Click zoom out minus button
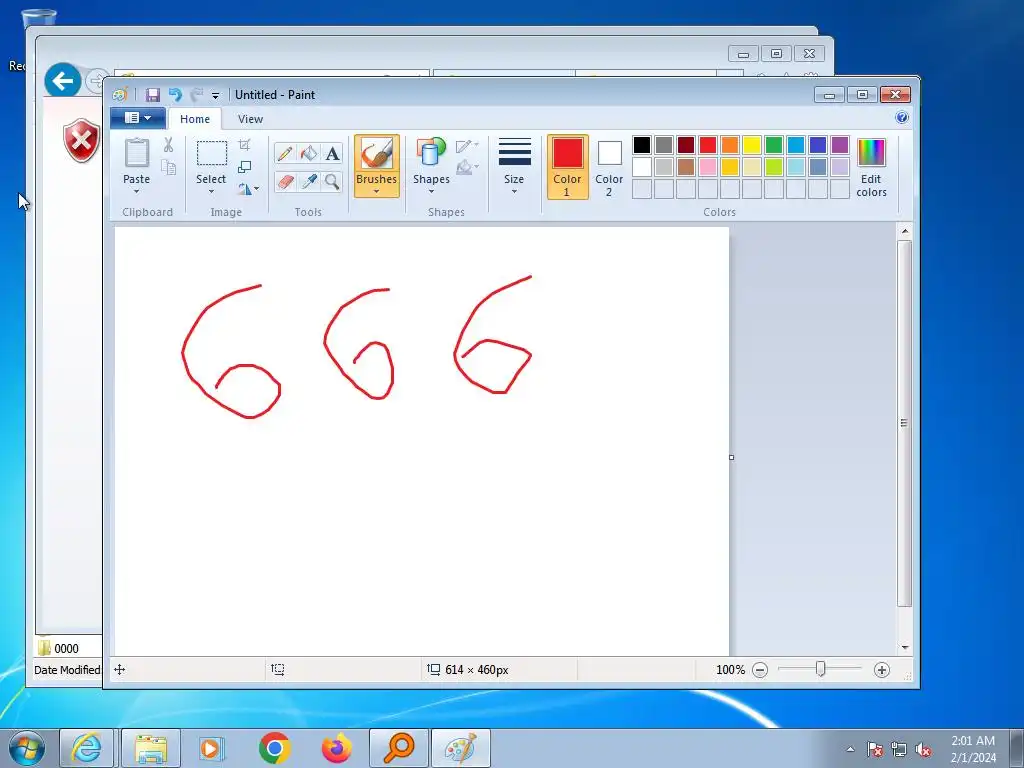This screenshot has height=768, width=1024. [x=760, y=670]
